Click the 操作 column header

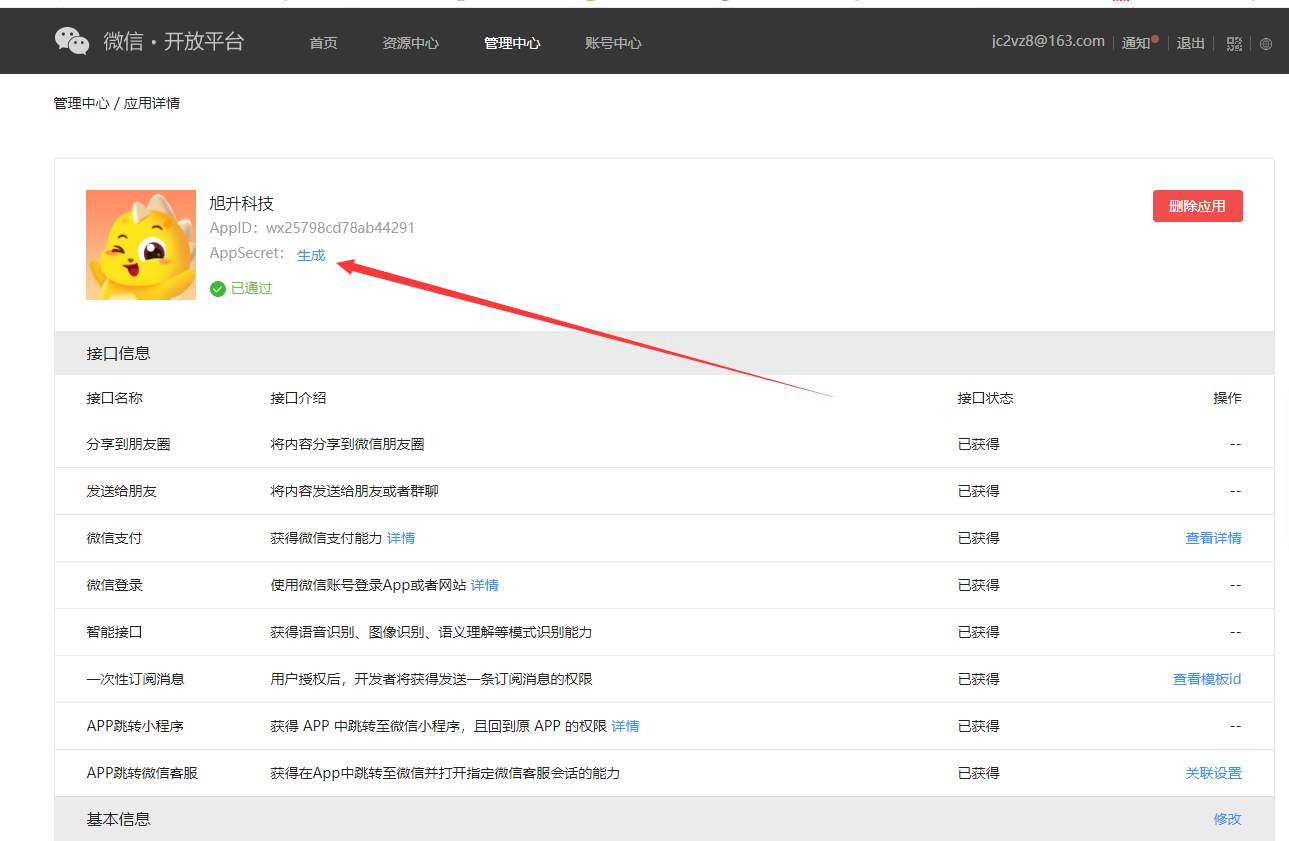tap(1228, 398)
